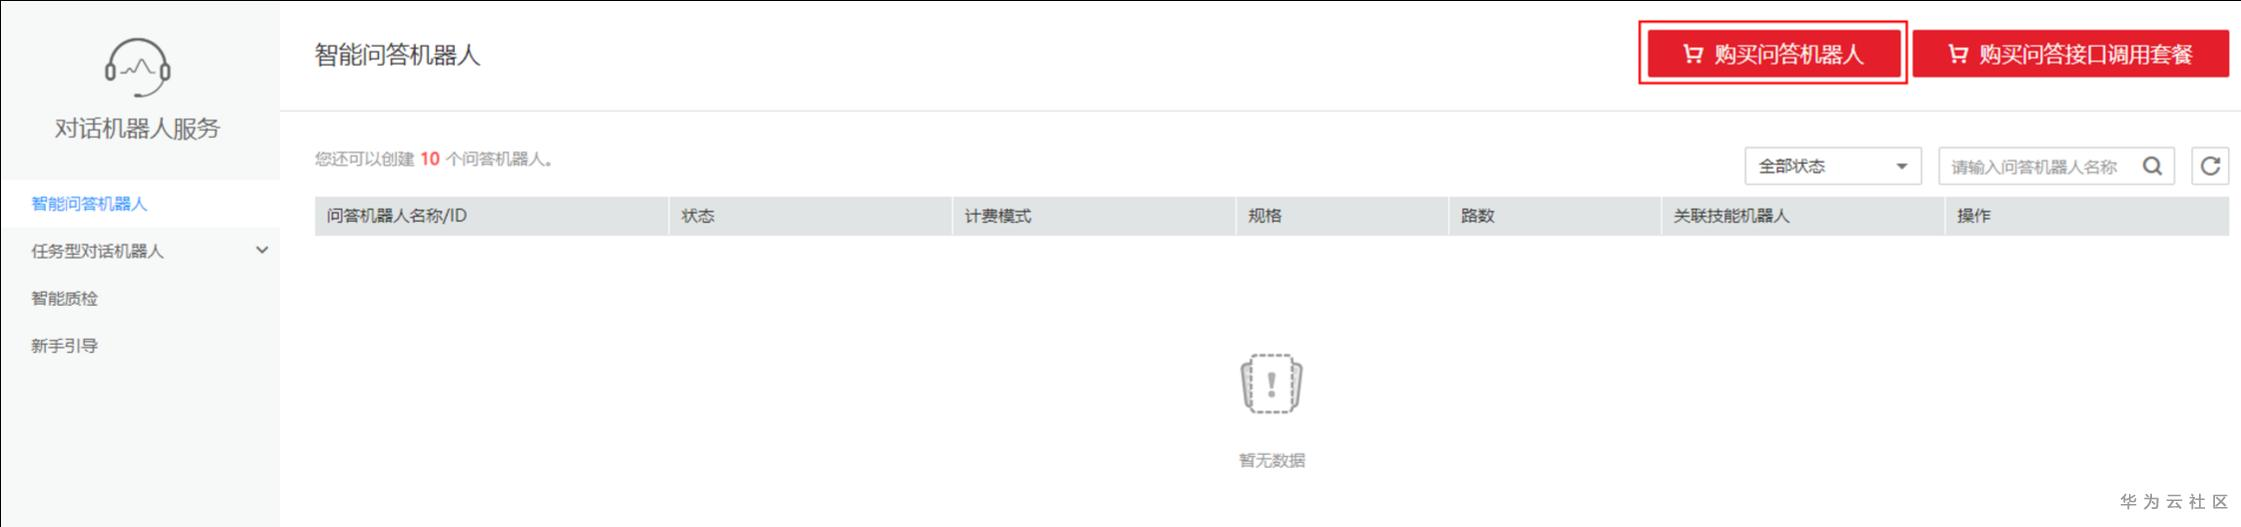Viewport: 2241px width, 527px height.
Task: Click the search magnifier icon
Action: click(x=2152, y=166)
